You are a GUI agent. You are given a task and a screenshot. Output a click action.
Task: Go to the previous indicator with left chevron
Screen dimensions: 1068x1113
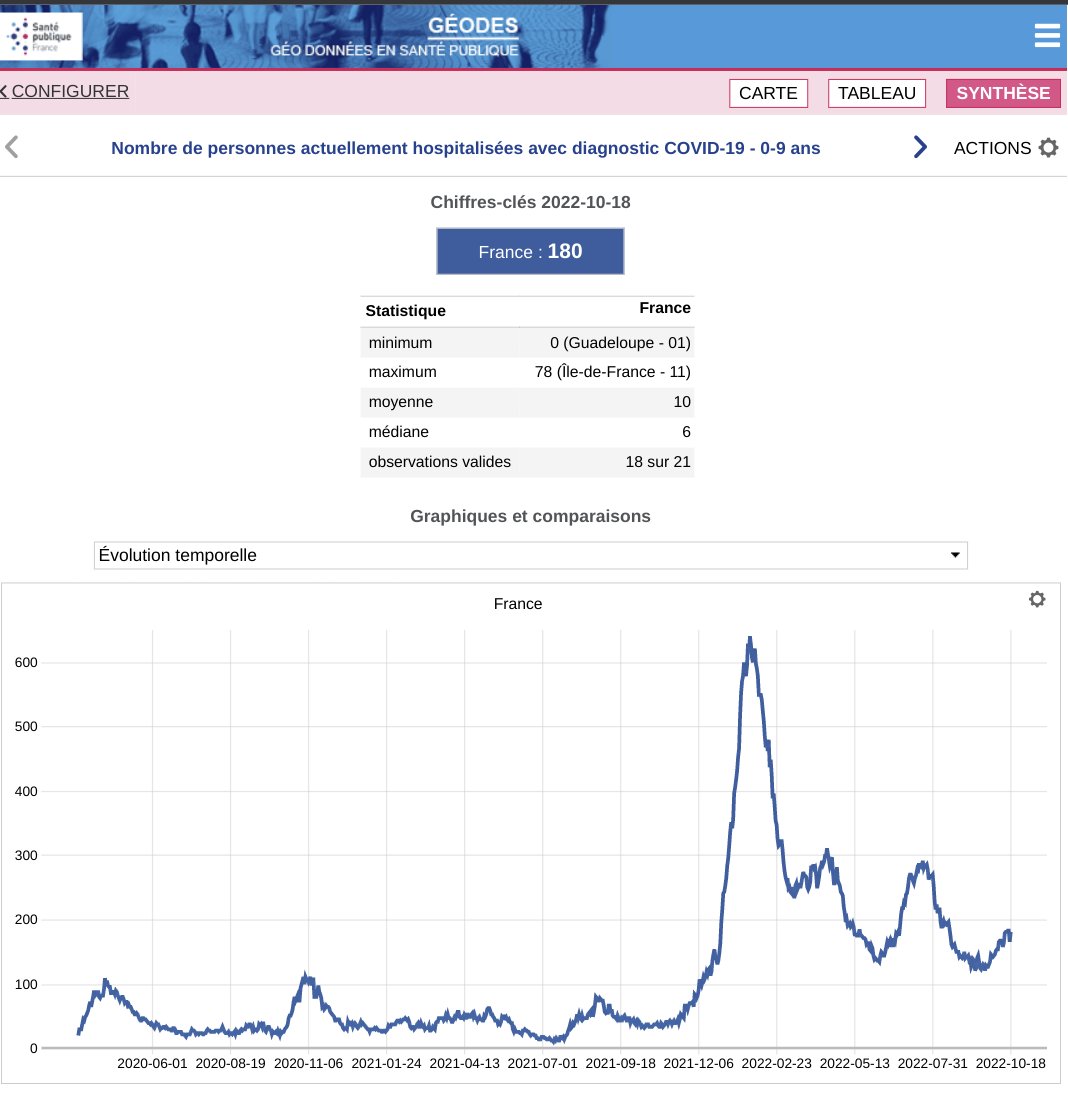(x=11, y=148)
